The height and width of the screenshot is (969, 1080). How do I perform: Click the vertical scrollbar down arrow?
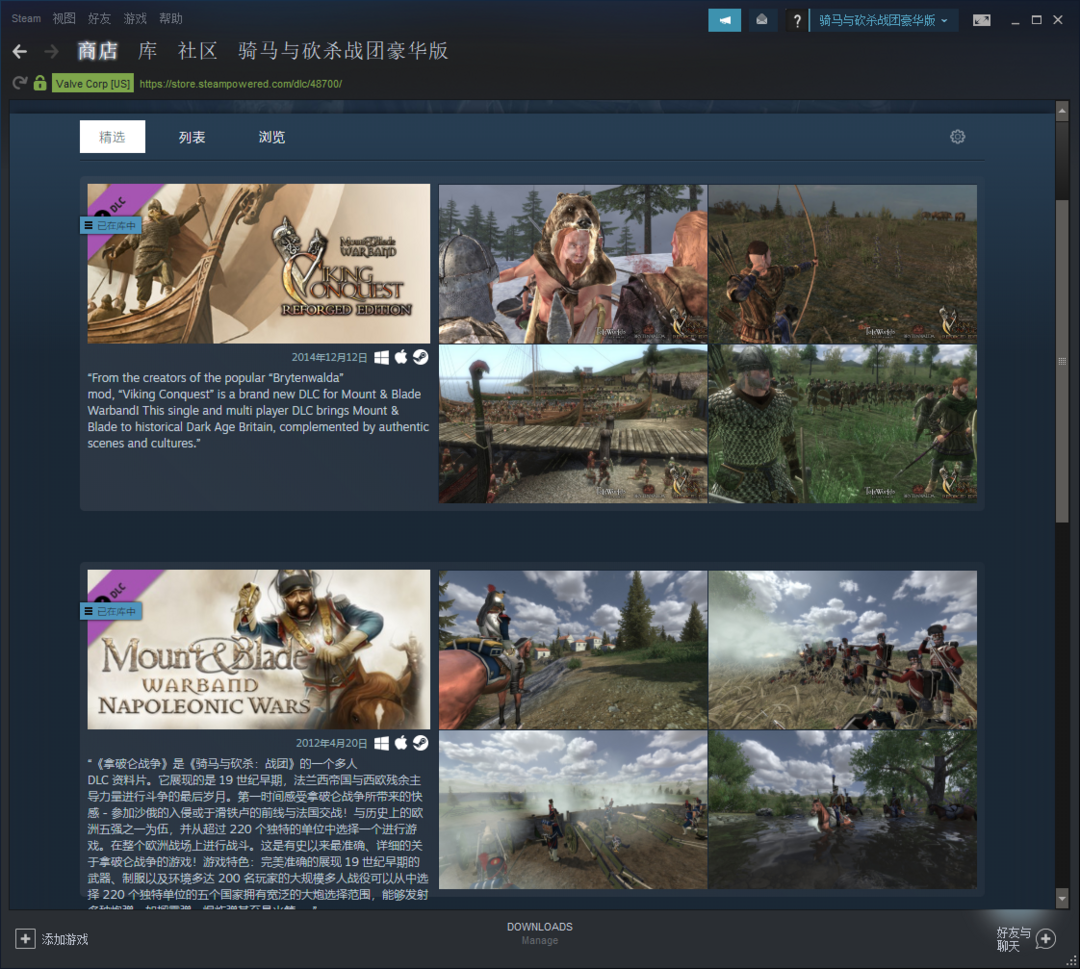(1062, 899)
